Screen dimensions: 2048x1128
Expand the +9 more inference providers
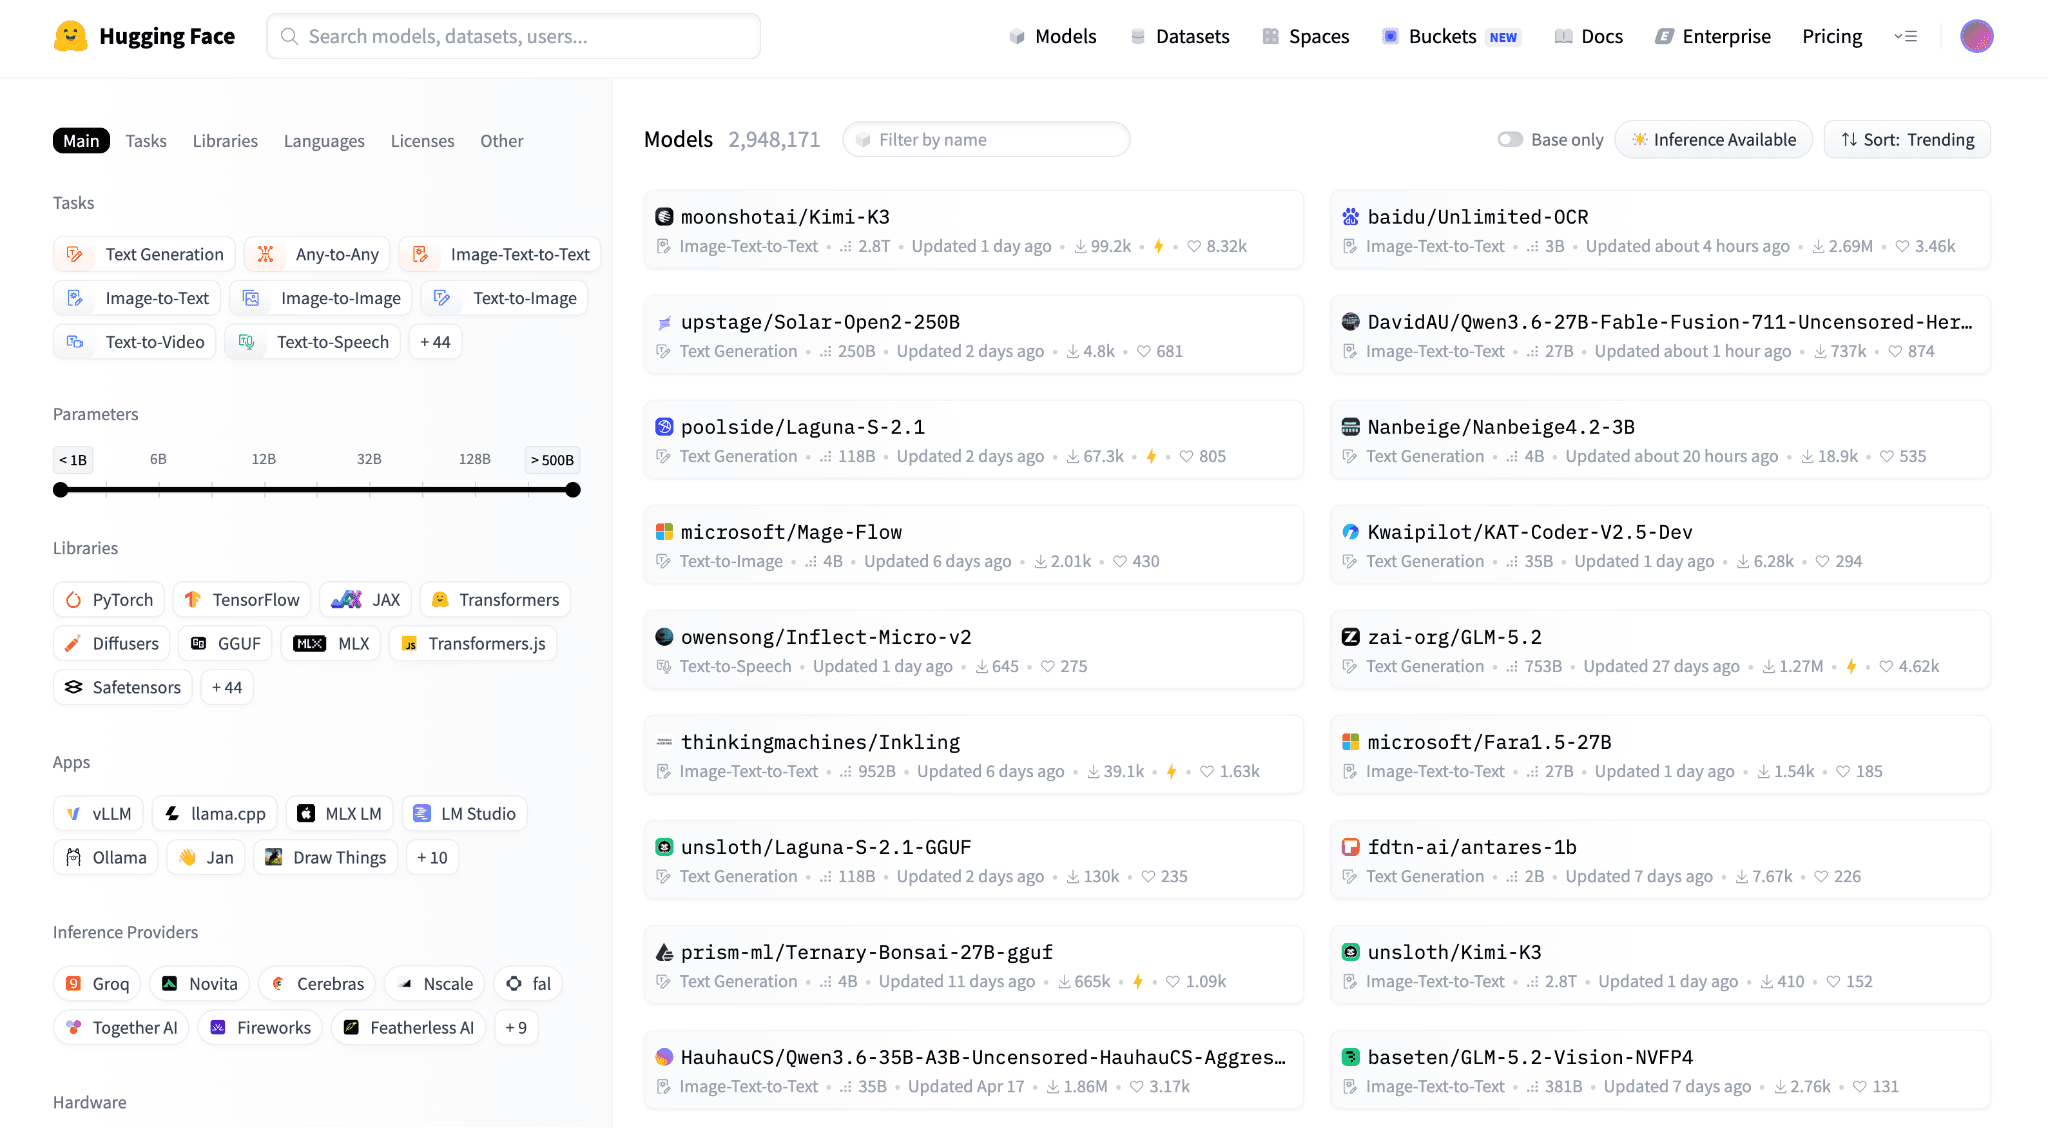(516, 1028)
